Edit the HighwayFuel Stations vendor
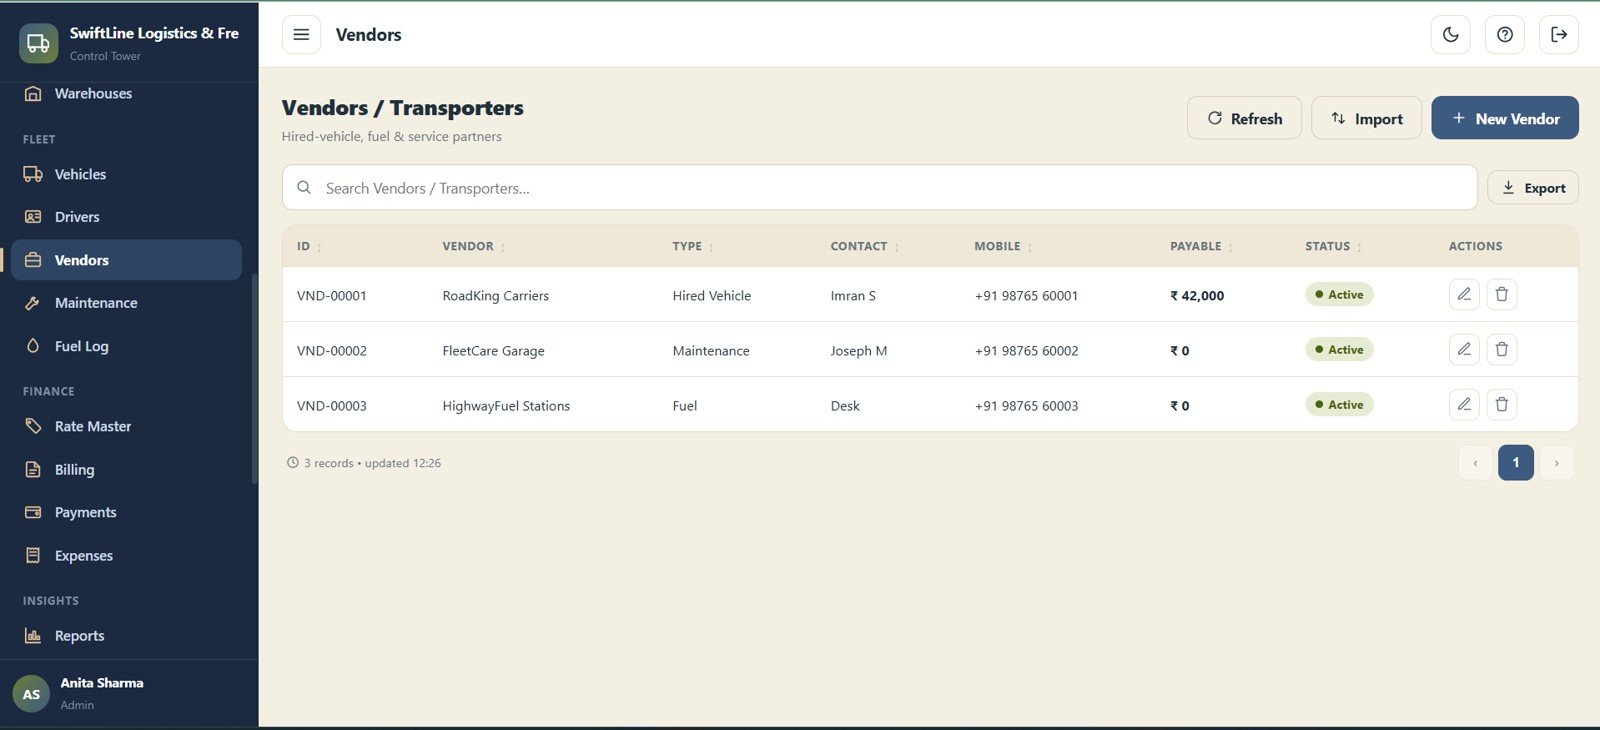The image size is (1600, 730). [x=1464, y=404]
